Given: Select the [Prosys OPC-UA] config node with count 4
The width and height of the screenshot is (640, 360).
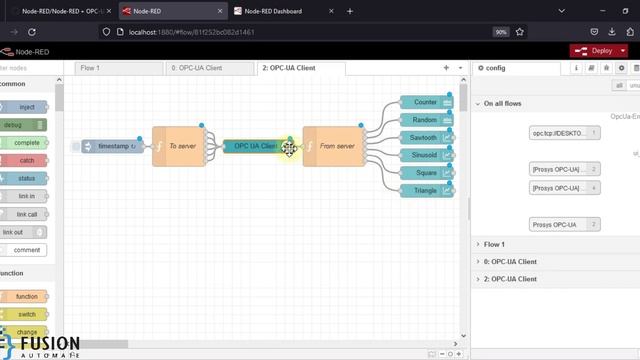Looking at the screenshot, I should (564, 188).
